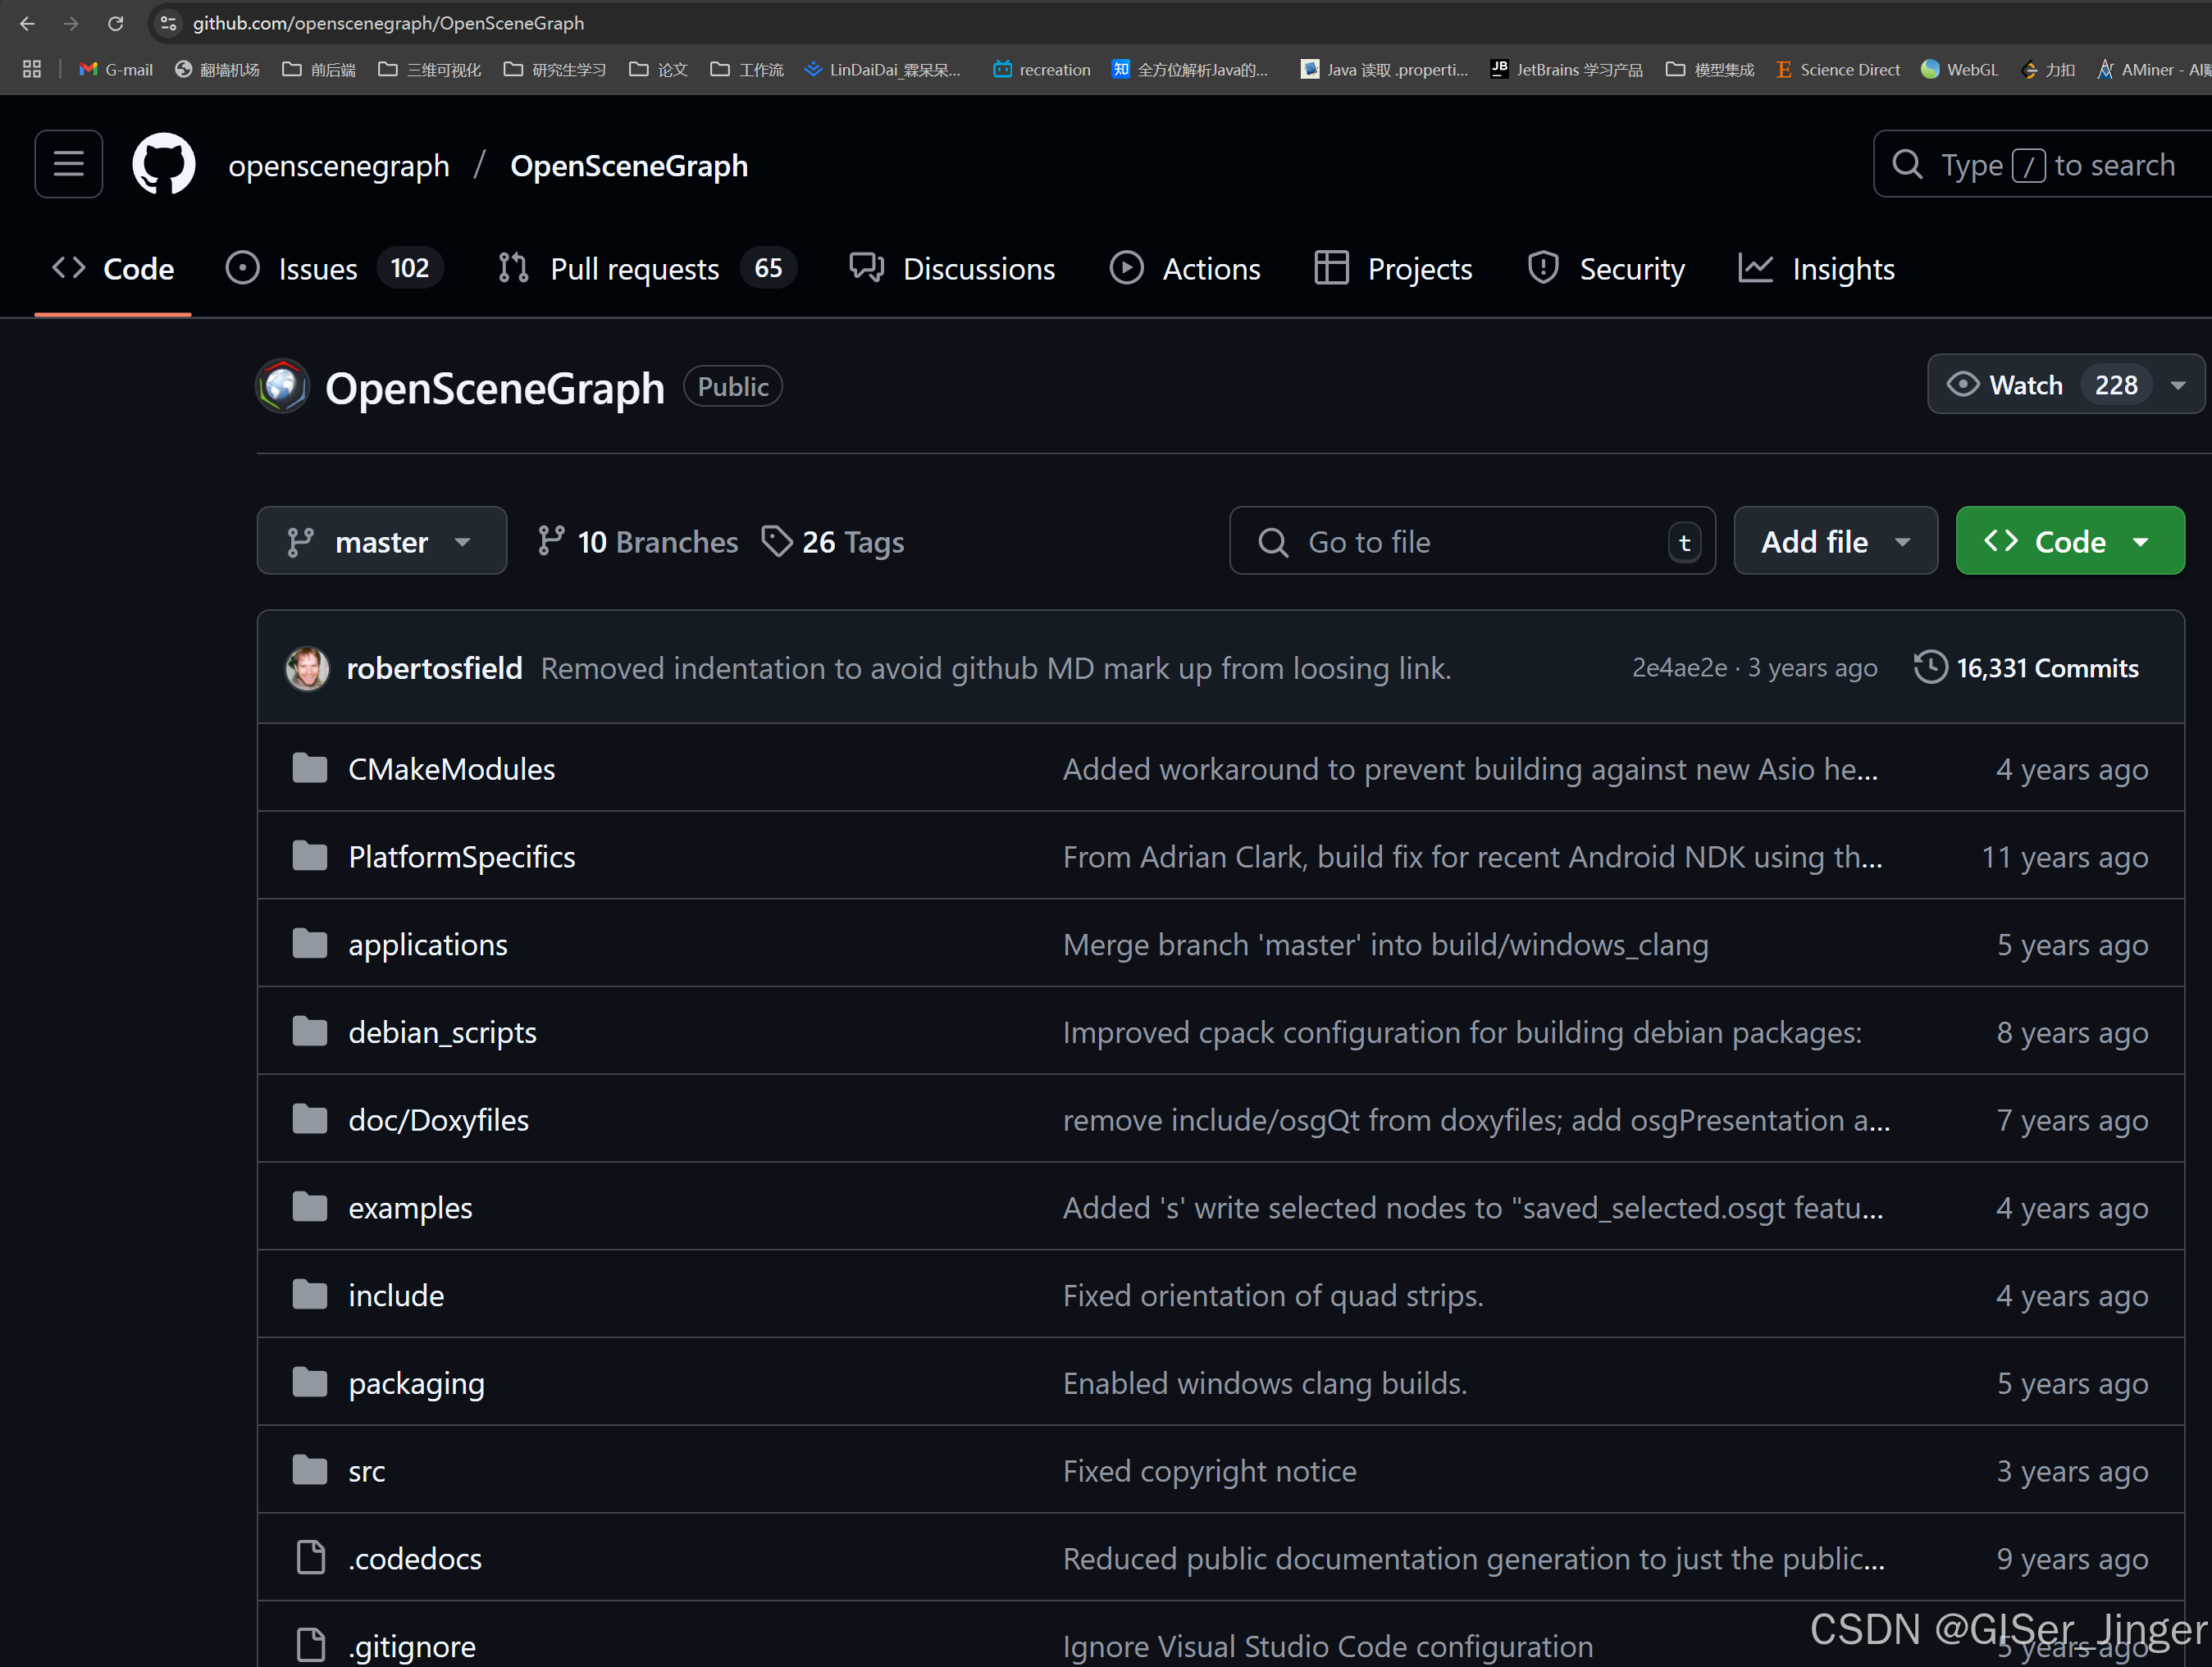Viewport: 2212px width, 1667px height.
Task: Open the browser apps grid icon
Action: [32, 69]
